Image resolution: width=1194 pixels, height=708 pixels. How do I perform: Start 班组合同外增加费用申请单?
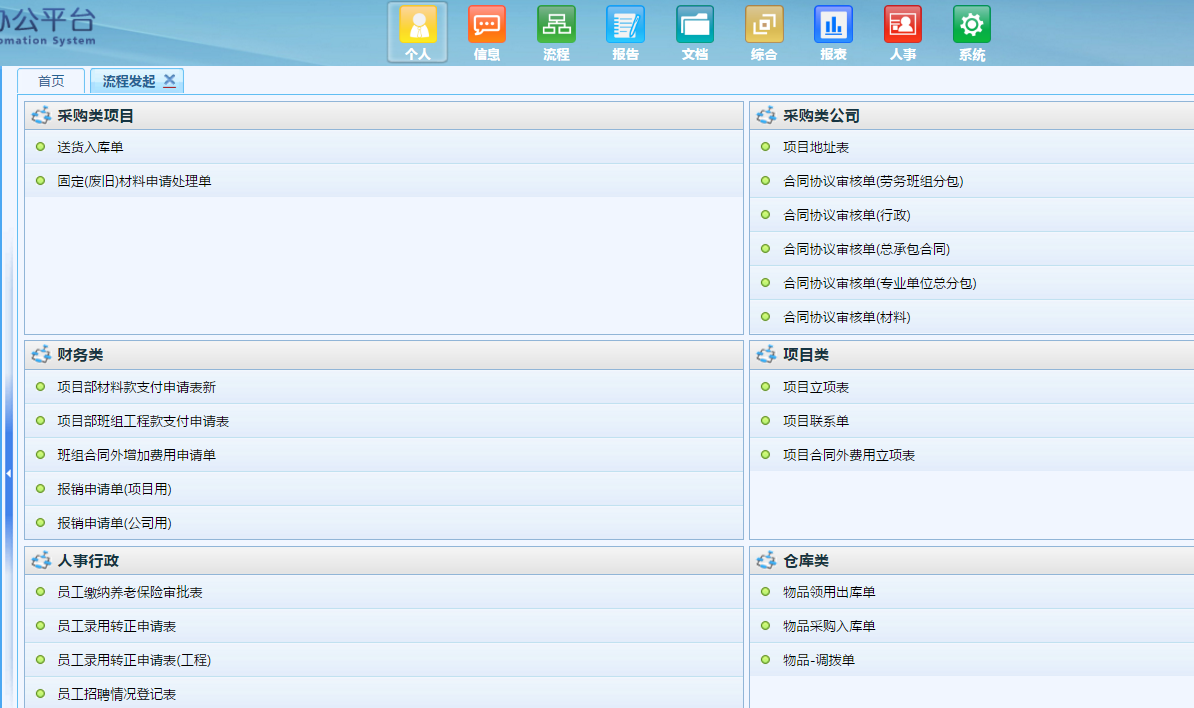pos(136,455)
